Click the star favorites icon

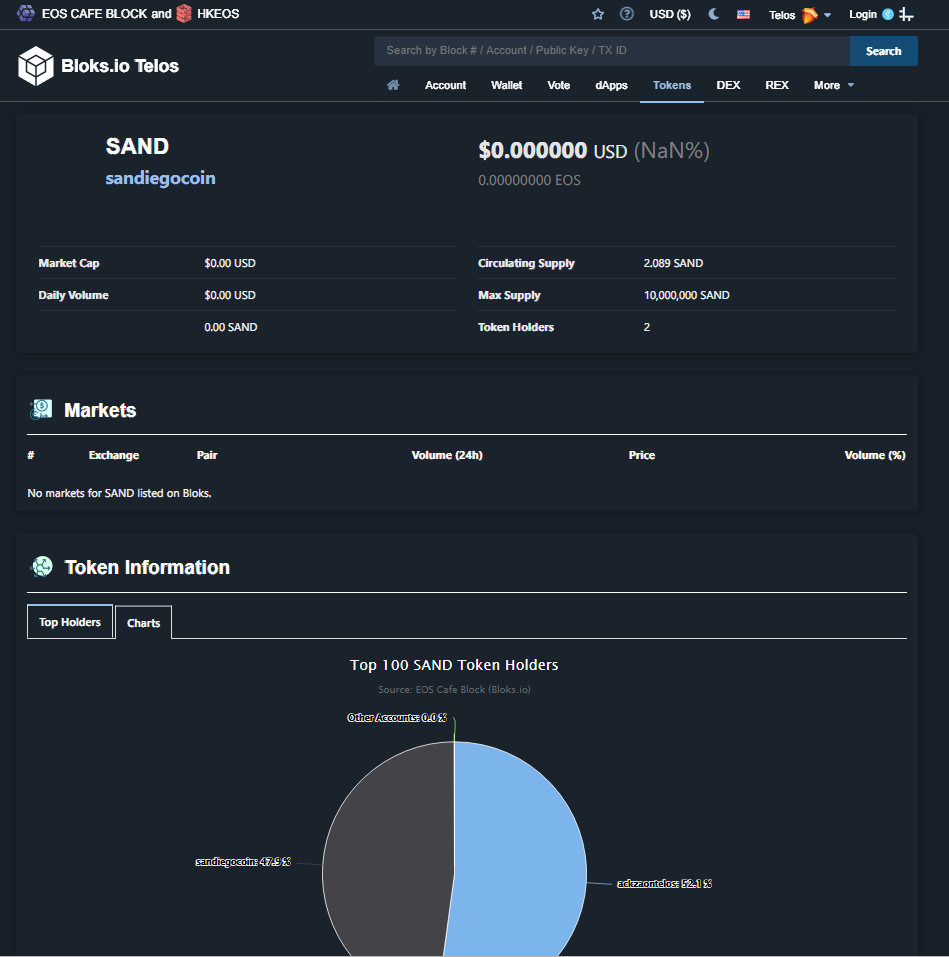click(x=597, y=14)
